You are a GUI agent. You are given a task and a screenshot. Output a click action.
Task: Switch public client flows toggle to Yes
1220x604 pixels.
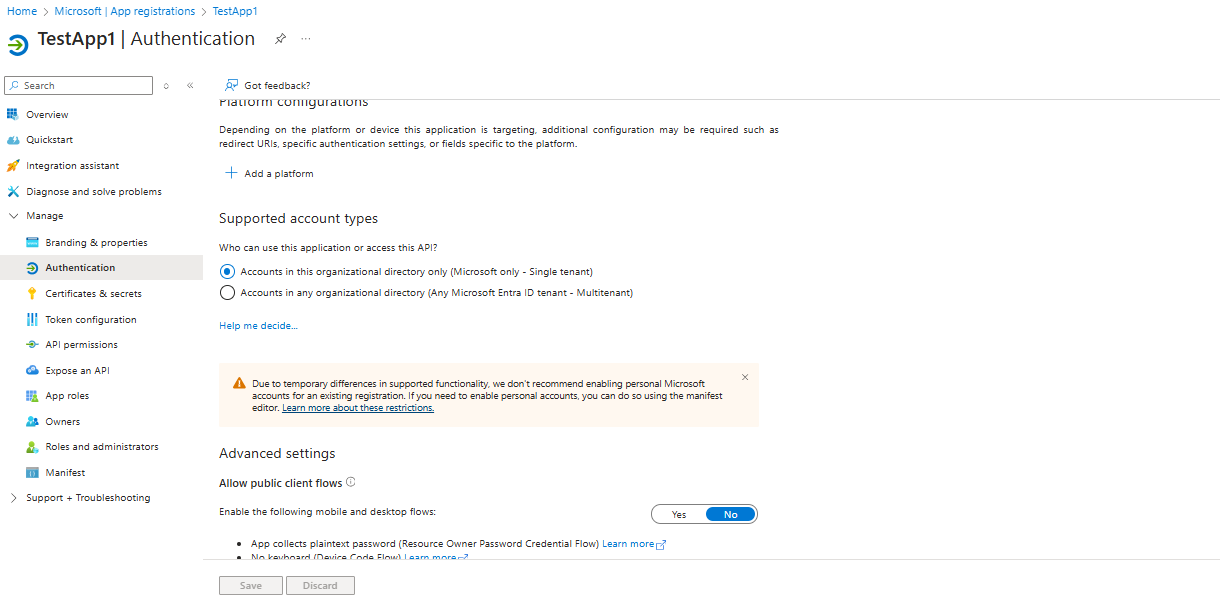pos(679,514)
